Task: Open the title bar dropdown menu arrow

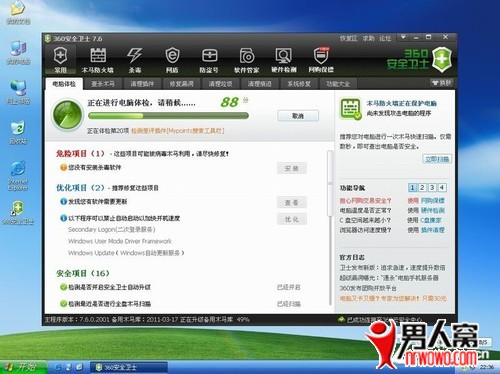Action: [403, 37]
